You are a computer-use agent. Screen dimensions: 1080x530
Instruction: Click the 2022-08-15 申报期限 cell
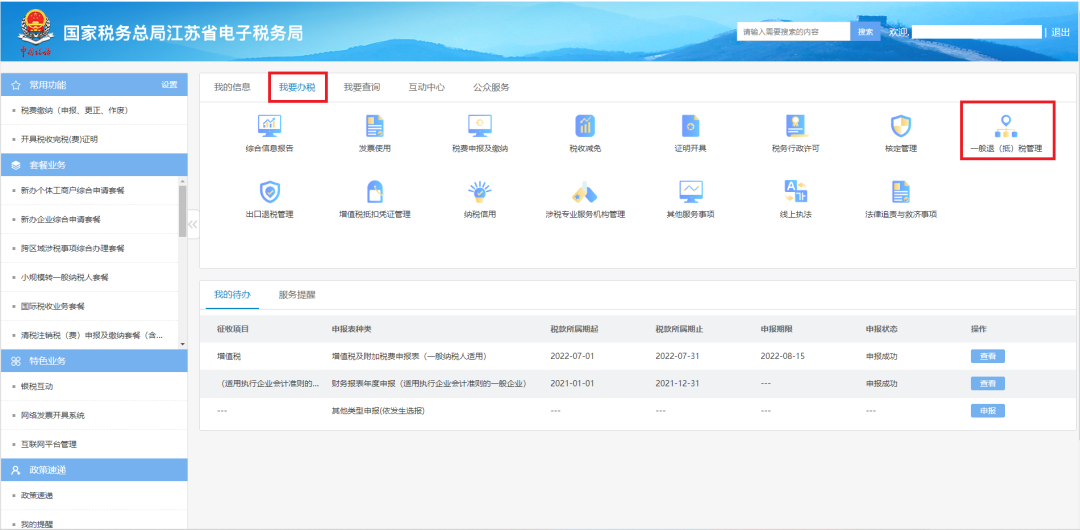782,356
